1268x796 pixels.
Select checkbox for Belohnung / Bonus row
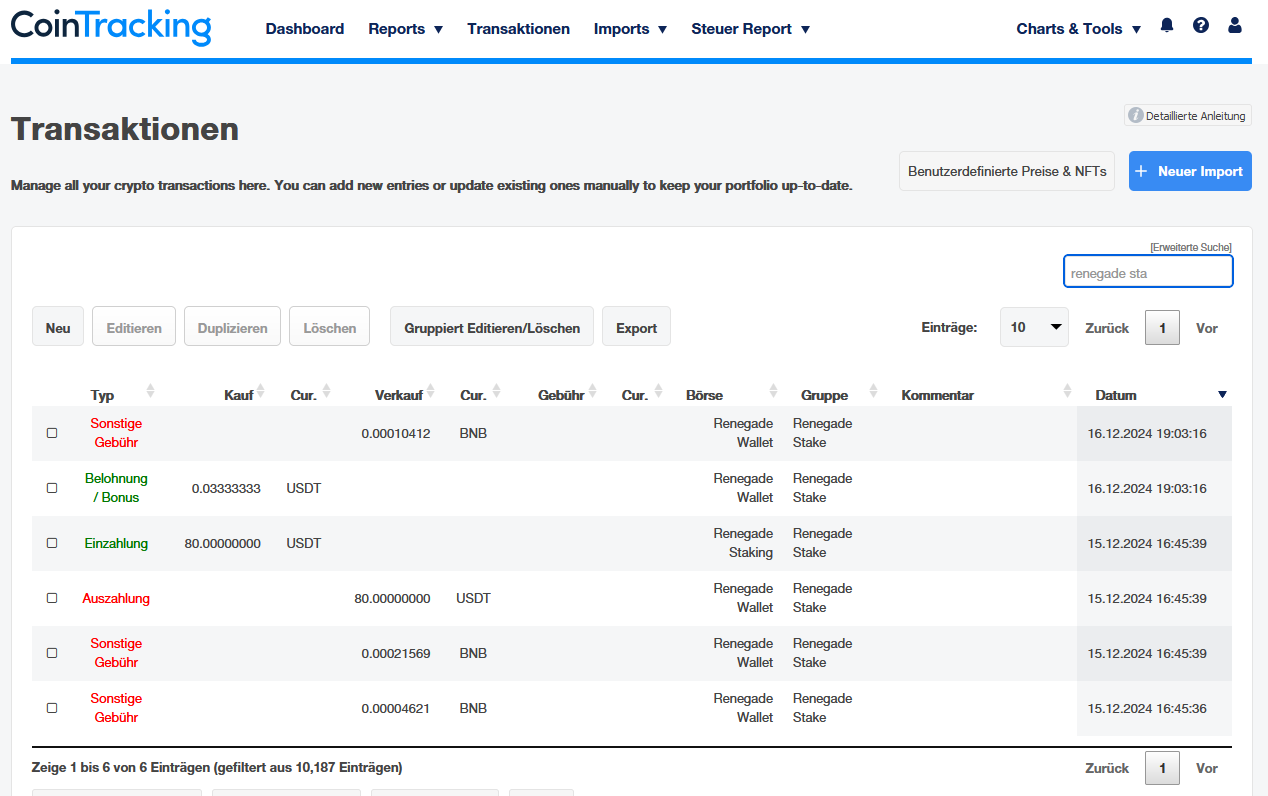[52, 488]
